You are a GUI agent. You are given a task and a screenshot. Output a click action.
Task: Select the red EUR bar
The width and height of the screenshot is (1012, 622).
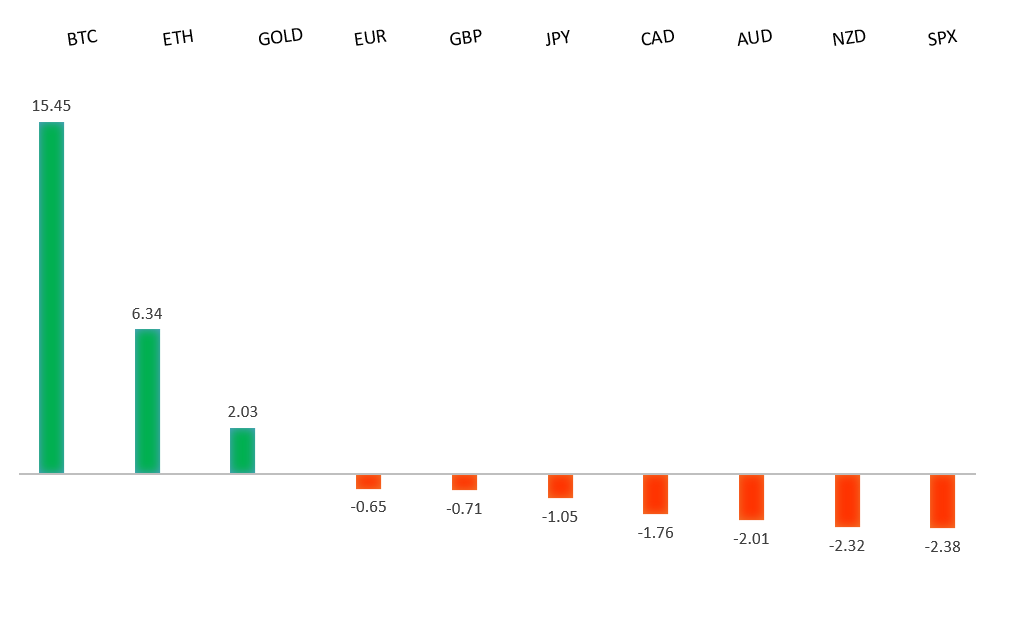pos(368,482)
